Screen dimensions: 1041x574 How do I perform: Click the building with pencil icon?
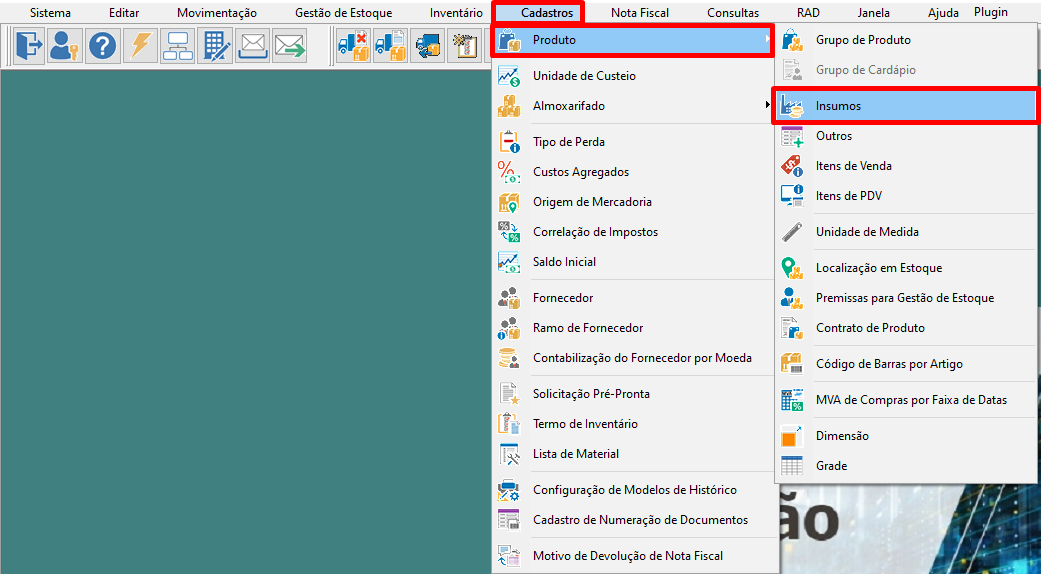pos(216,46)
